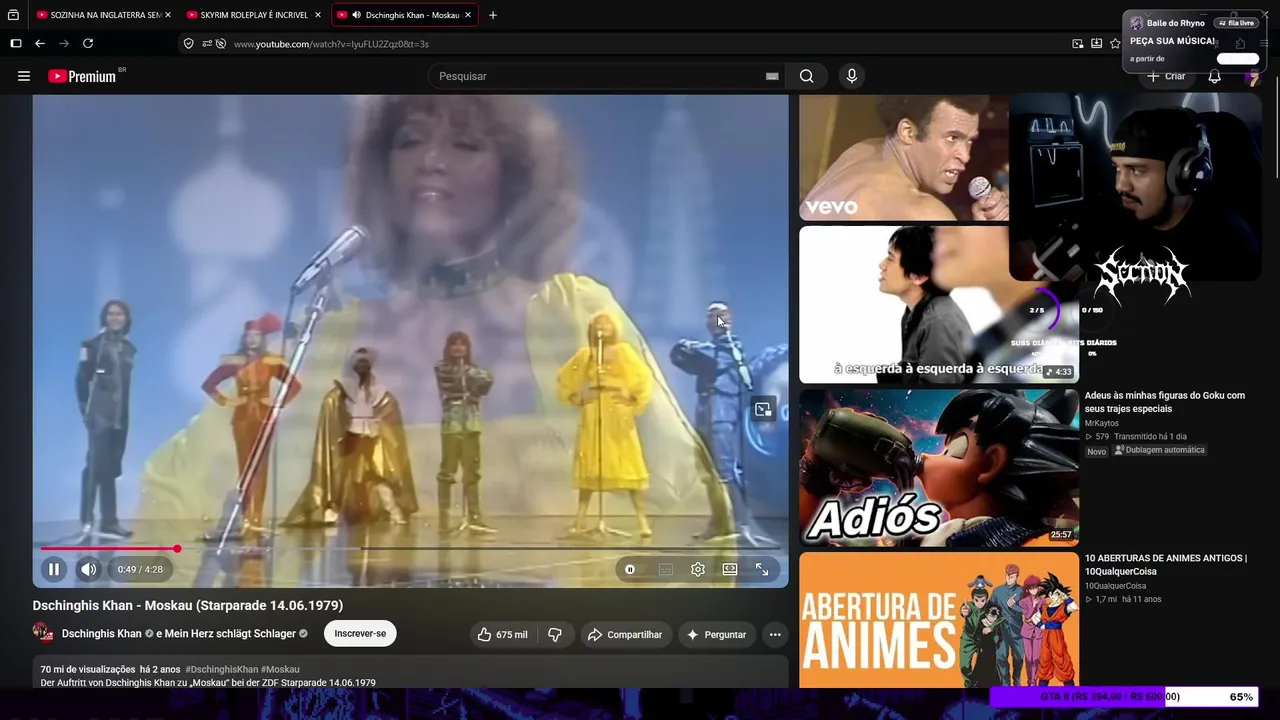
Task: Close the SOZINHA NA INGLATERRA tab
Action: [x=167, y=15]
